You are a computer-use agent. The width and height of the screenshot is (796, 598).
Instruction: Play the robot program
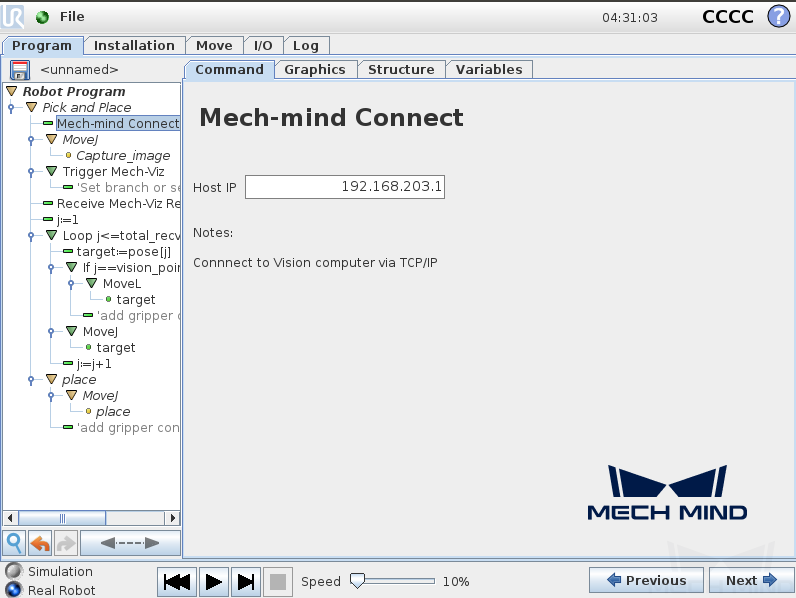click(x=214, y=582)
